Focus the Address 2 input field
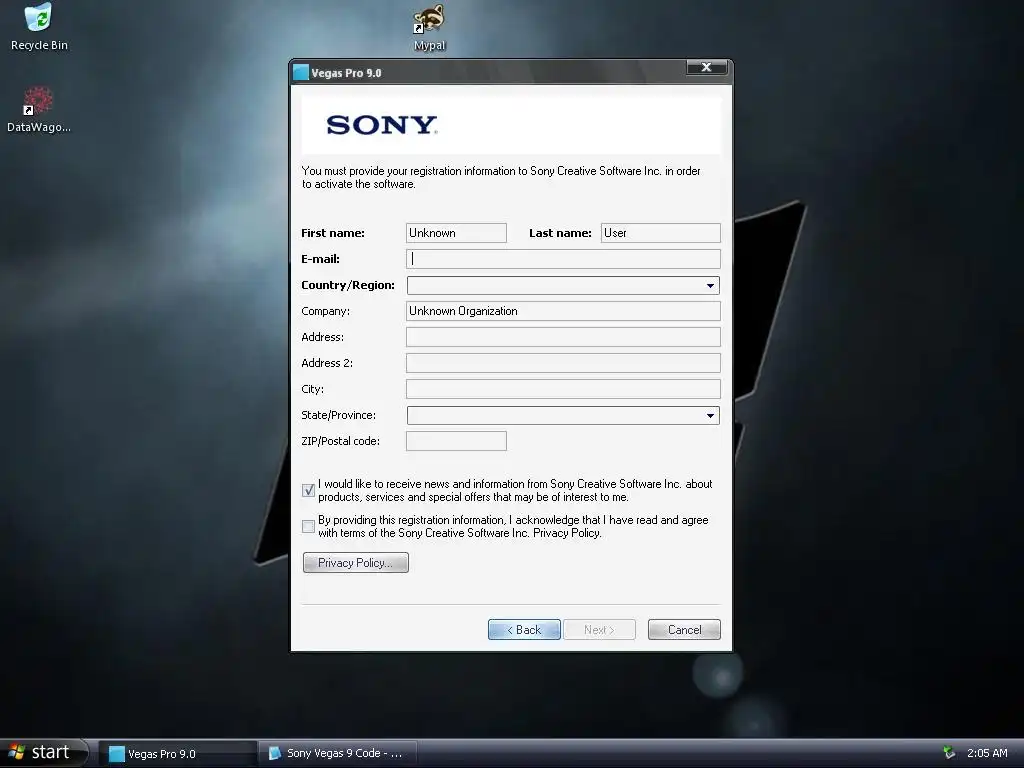Screen dimensions: 1024x768 [563, 363]
